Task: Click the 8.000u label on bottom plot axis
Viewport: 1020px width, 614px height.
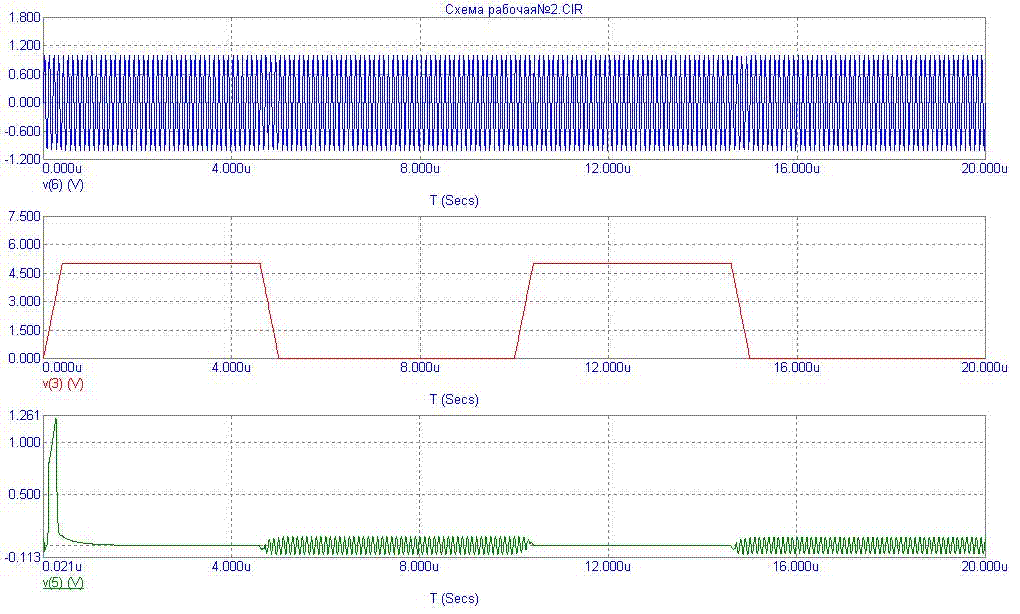Action: pyautogui.click(x=420, y=567)
